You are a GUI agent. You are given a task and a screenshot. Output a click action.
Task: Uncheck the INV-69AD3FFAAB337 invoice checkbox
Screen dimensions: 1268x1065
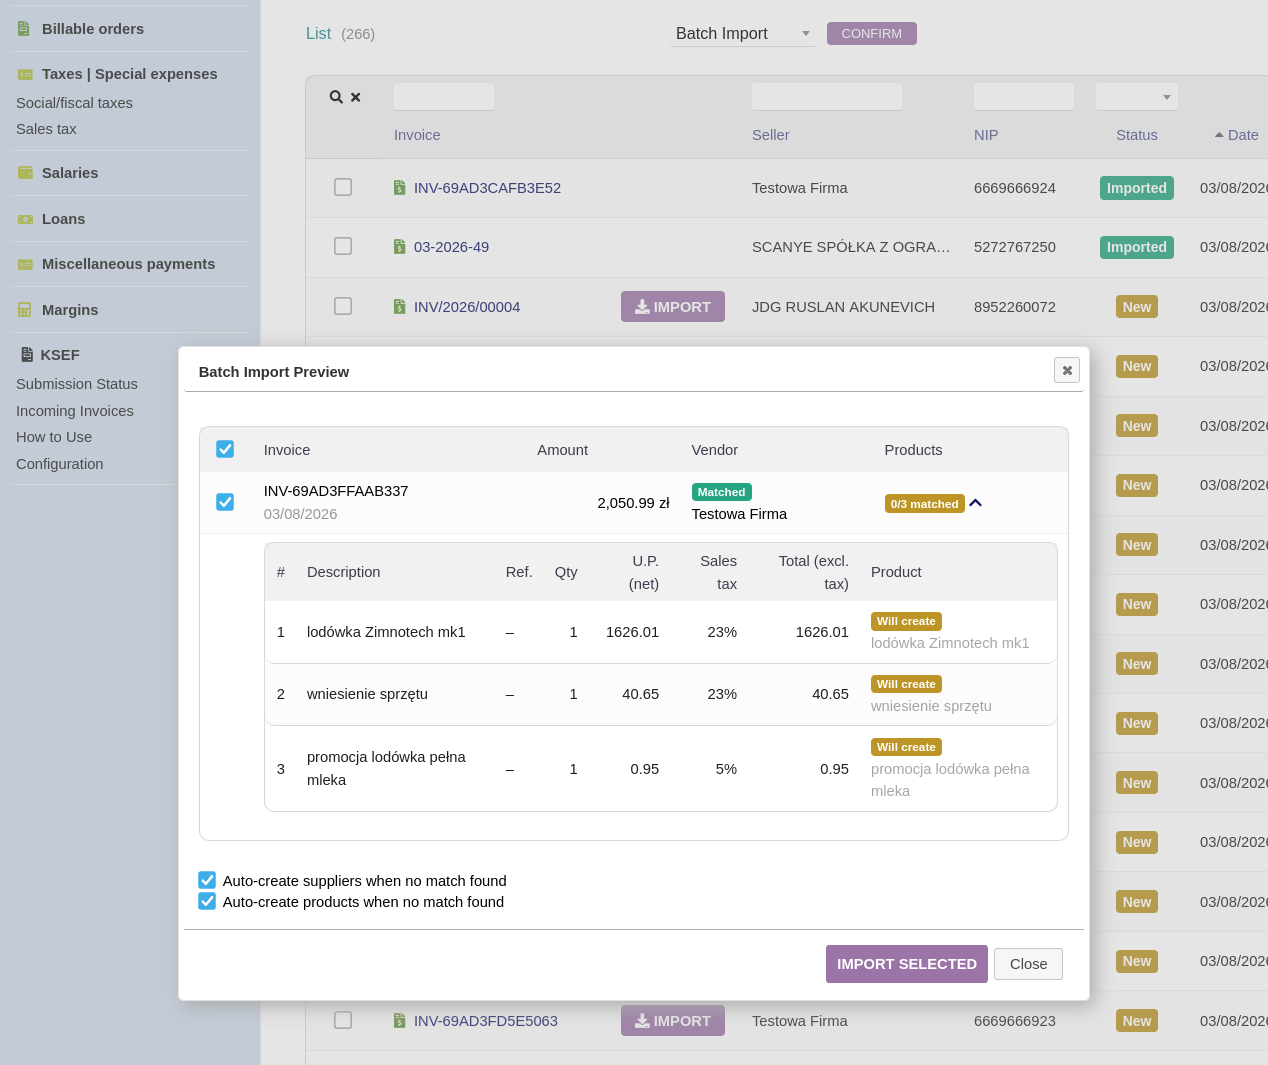point(225,502)
